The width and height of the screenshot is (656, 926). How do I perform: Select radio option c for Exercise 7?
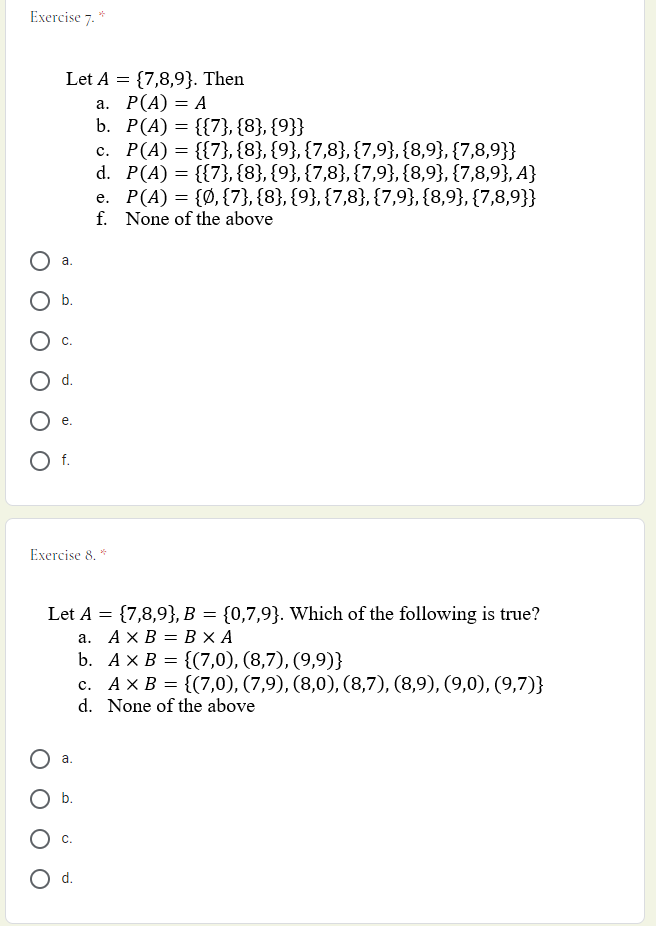tap(39, 341)
